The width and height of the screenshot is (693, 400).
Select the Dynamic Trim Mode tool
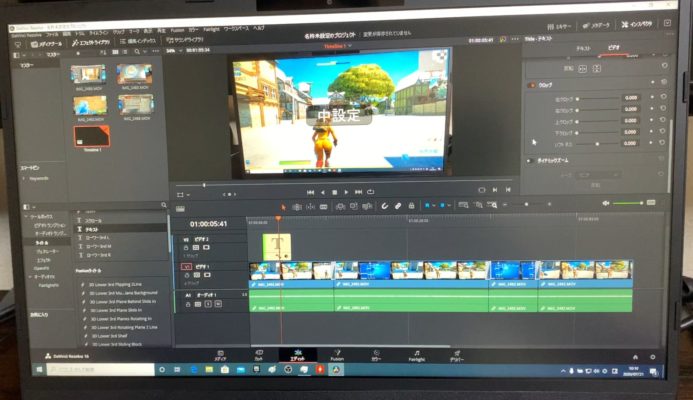(x=310, y=207)
